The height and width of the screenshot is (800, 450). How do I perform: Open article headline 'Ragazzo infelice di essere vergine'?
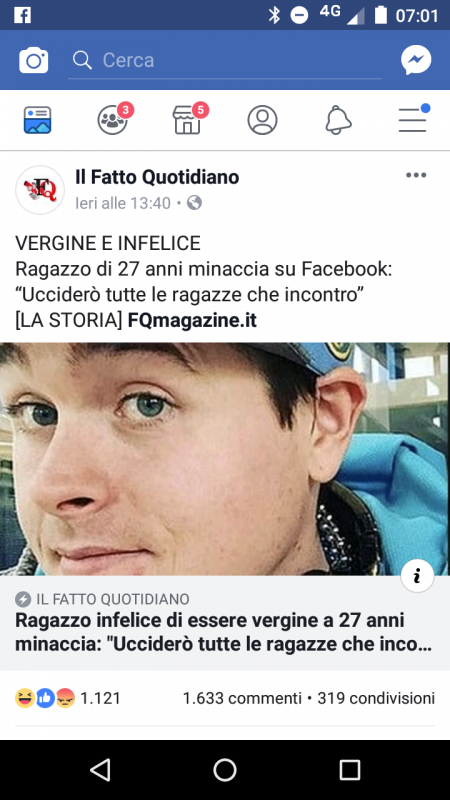223,633
